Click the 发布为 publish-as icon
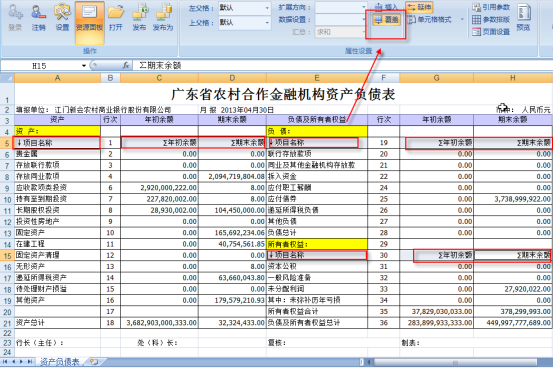This screenshot has width=553, height=368. pyautogui.click(x=163, y=18)
